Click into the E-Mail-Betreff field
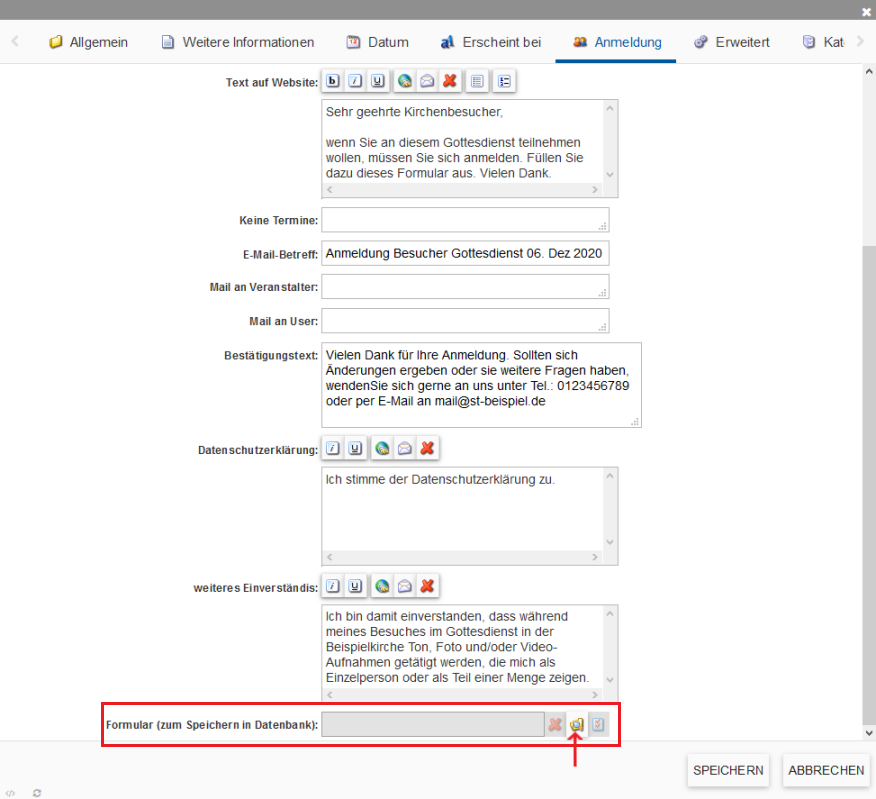The image size is (876, 799). pyautogui.click(x=465, y=254)
